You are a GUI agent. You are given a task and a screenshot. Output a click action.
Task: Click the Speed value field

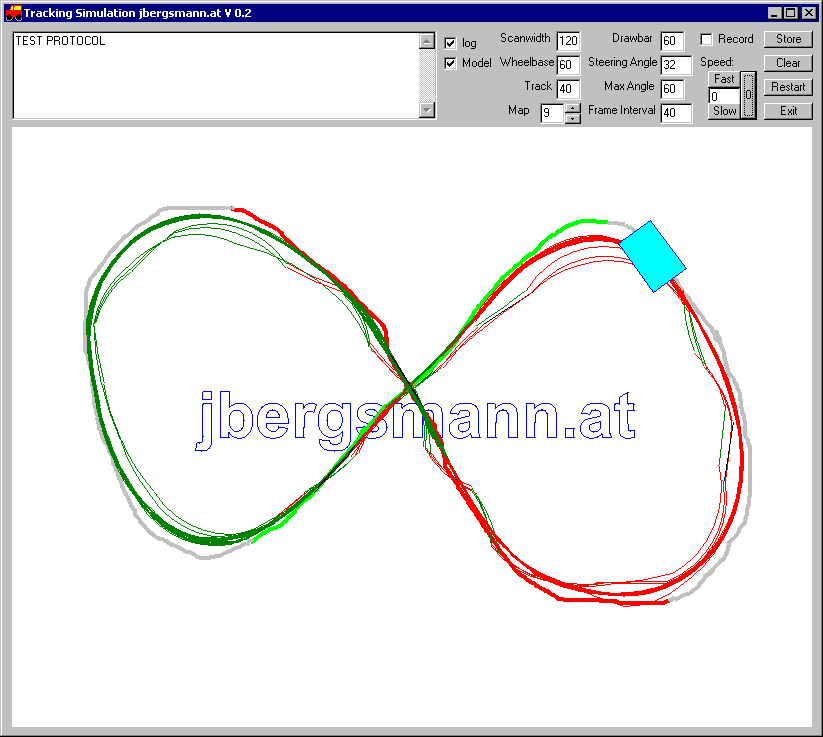724,96
